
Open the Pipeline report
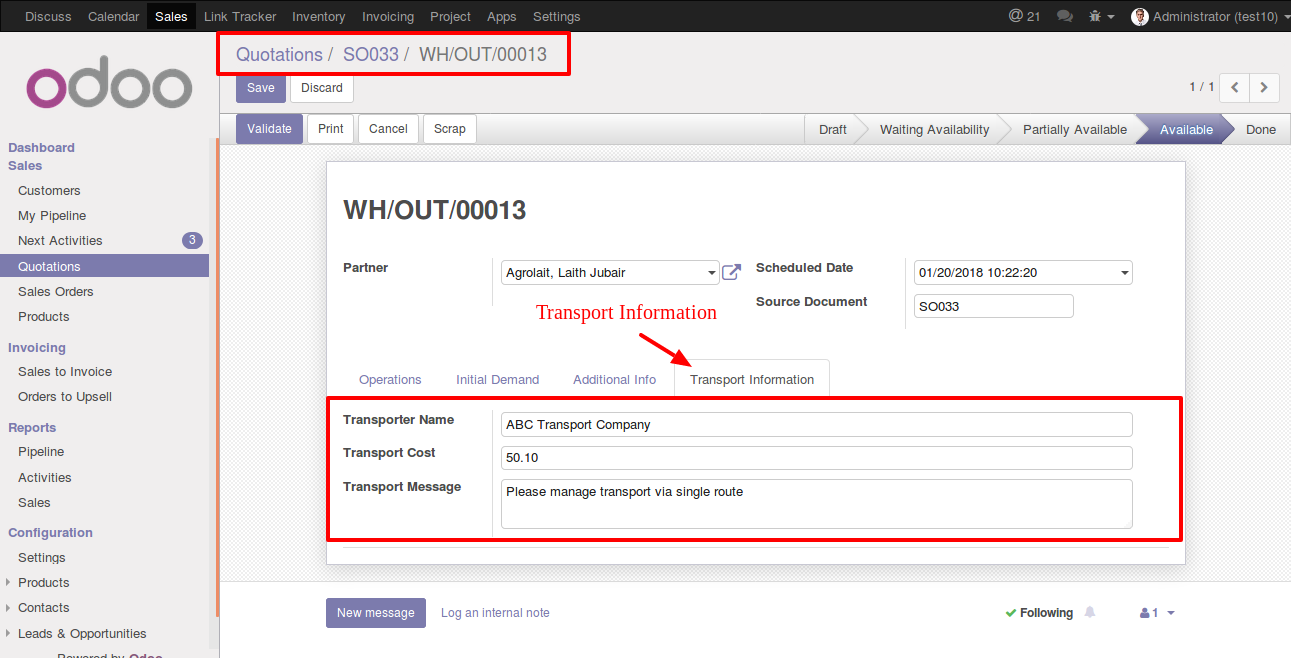coord(41,451)
